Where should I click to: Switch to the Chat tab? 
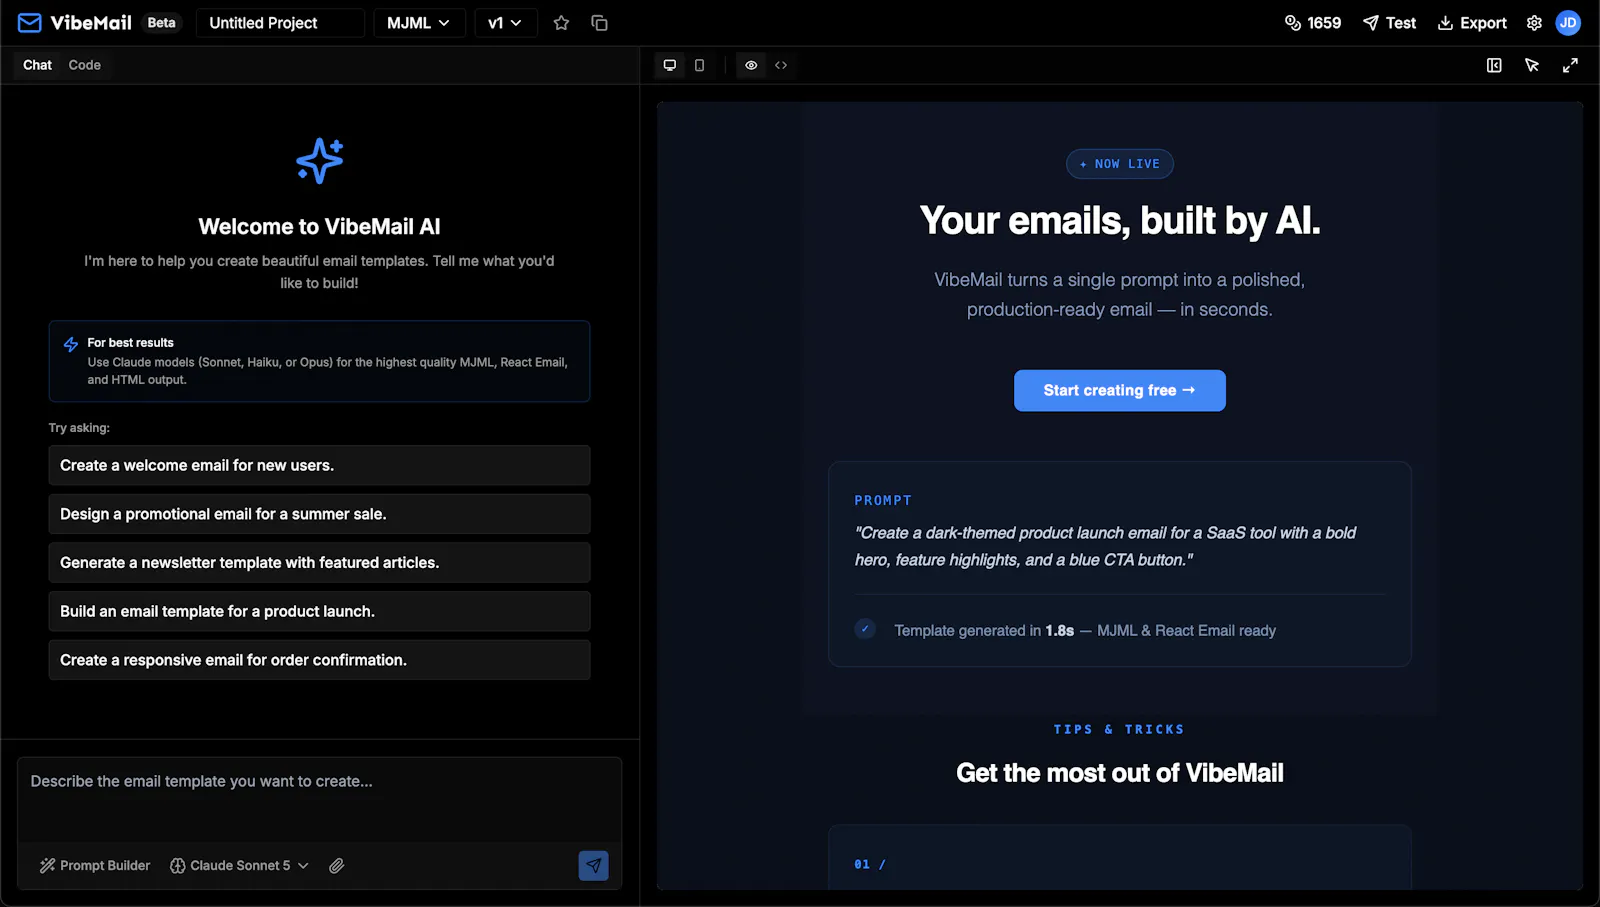point(37,65)
